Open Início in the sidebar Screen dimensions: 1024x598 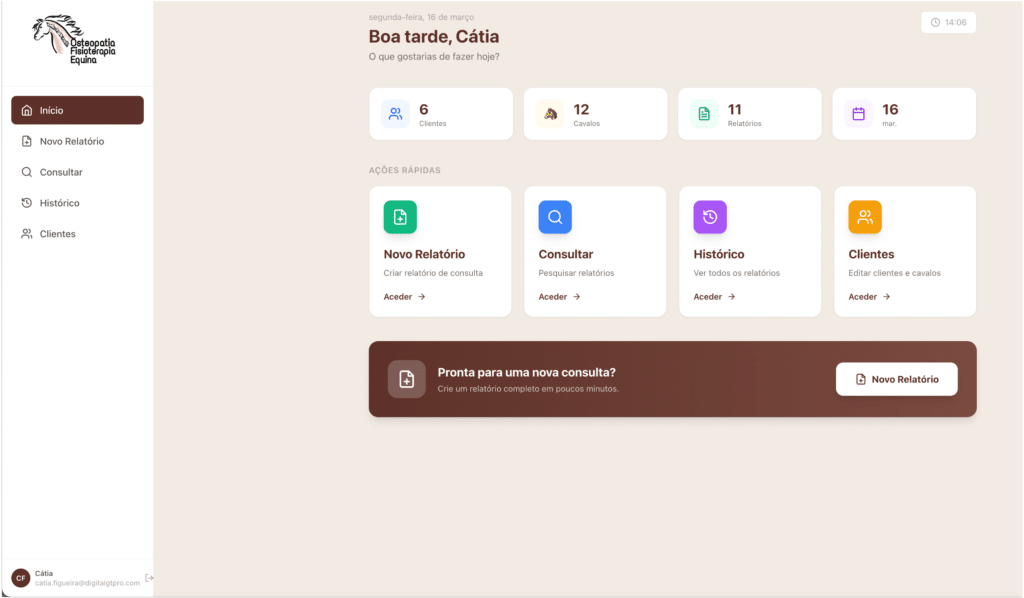pos(77,110)
